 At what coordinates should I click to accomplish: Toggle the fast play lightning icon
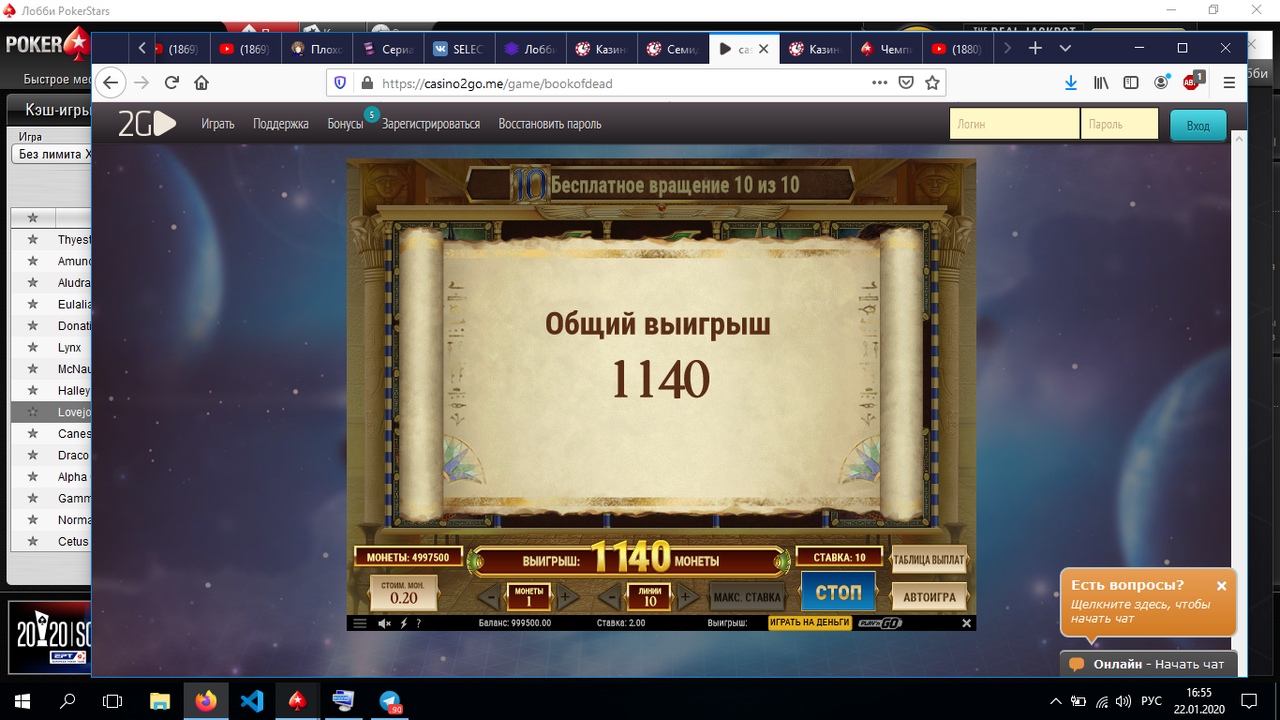[404, 623]
